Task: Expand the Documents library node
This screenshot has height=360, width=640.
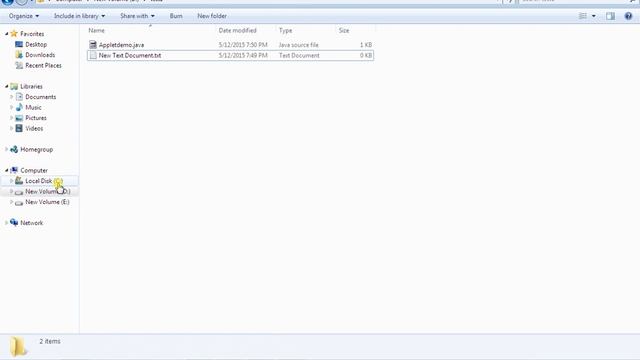Action: tap(11, 97)
